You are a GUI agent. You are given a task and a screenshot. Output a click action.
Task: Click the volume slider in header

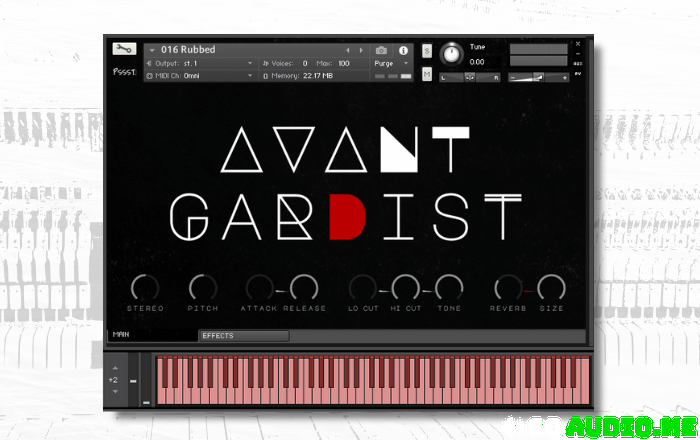538,77
